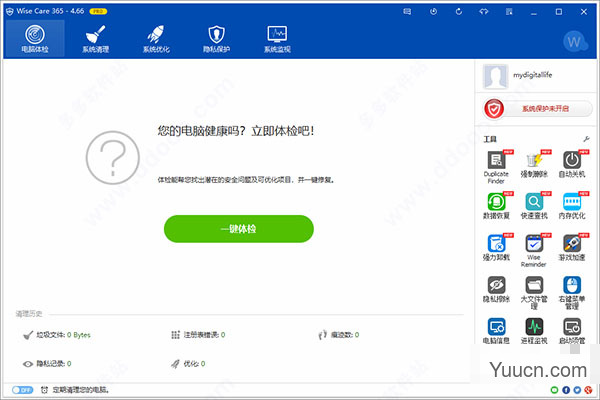Click the 优化: 0 history entry
600x400 pixels.
click(188, 364)
